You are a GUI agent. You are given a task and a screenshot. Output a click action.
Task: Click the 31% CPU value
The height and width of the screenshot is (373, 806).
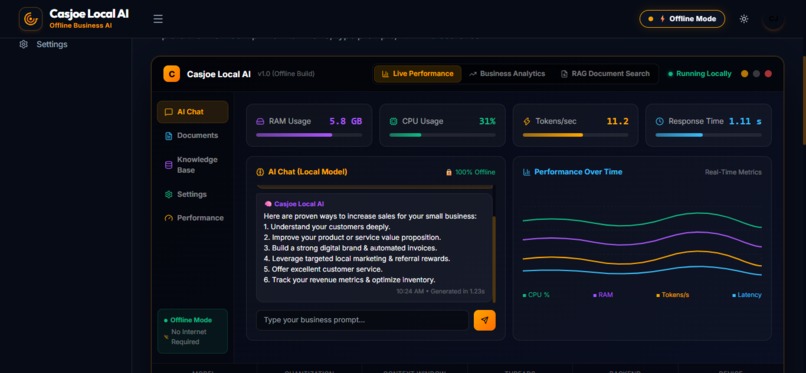487,121
